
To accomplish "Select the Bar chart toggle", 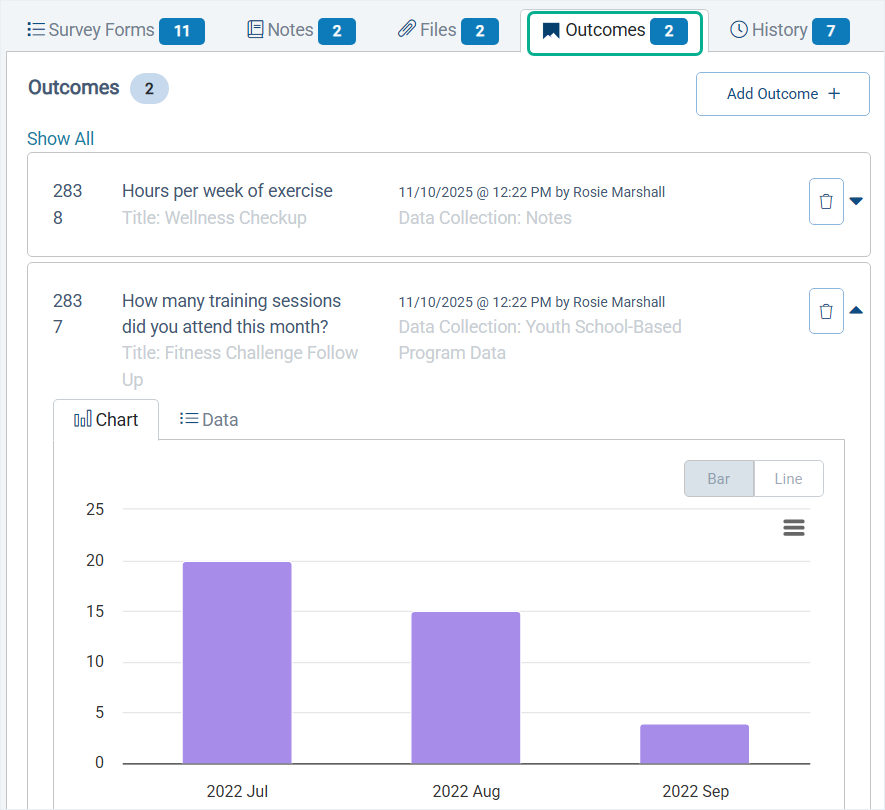I will [718, 479].
